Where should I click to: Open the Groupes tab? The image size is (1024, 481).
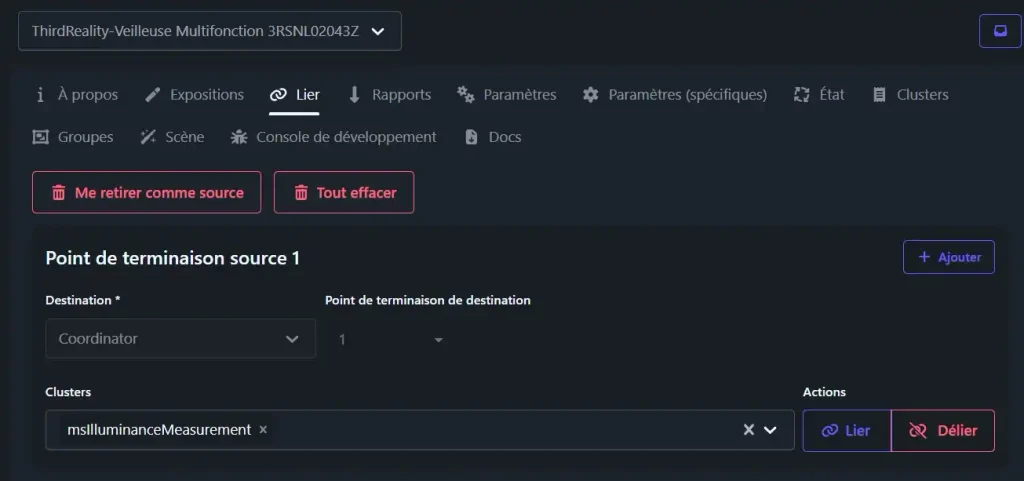[73, 137]
